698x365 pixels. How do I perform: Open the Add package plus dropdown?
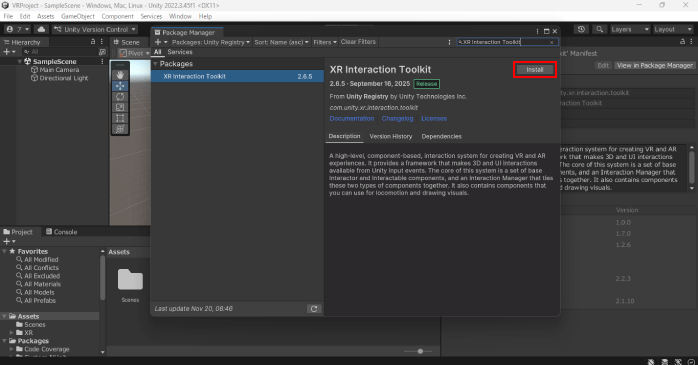(x=161, y=42)
